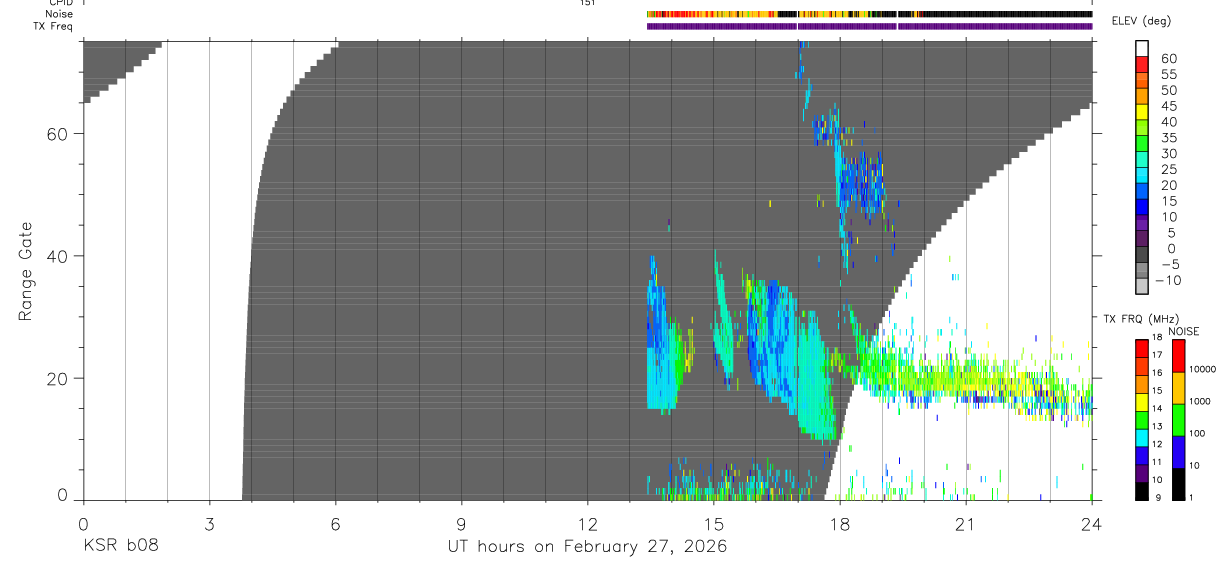The width and height of the screenshot is (1228, 567).
Task: Pick the yellow segment of ELEV color bar
Action: 1143,112
